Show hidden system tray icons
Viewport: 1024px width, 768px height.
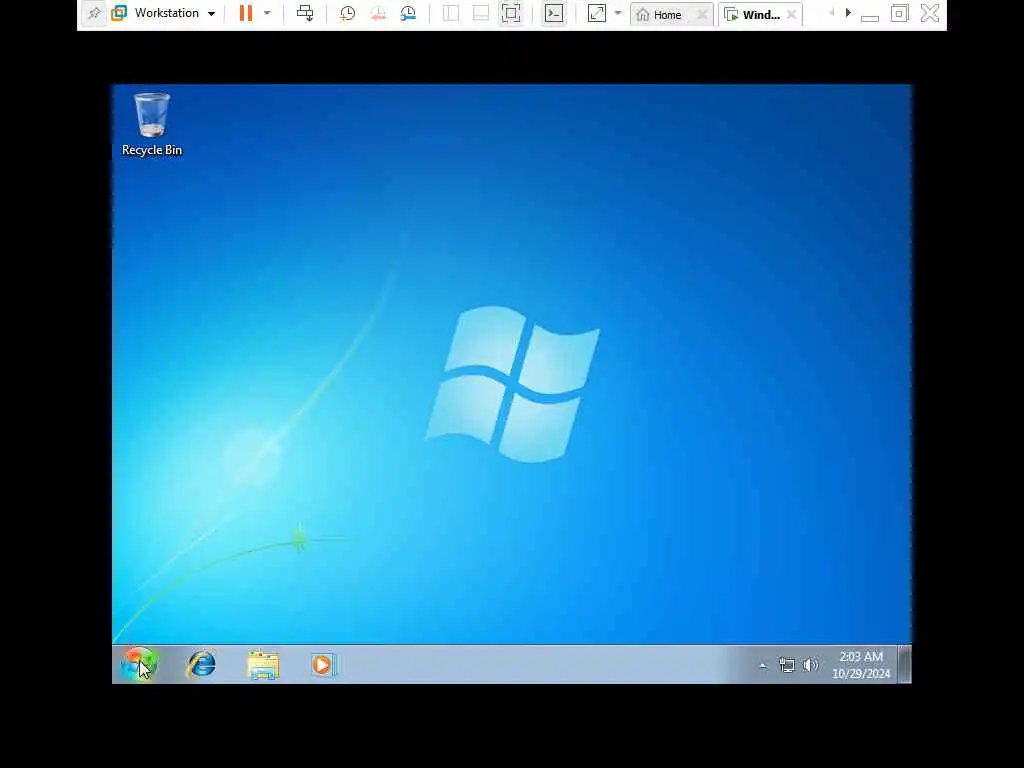coord(763,665)
